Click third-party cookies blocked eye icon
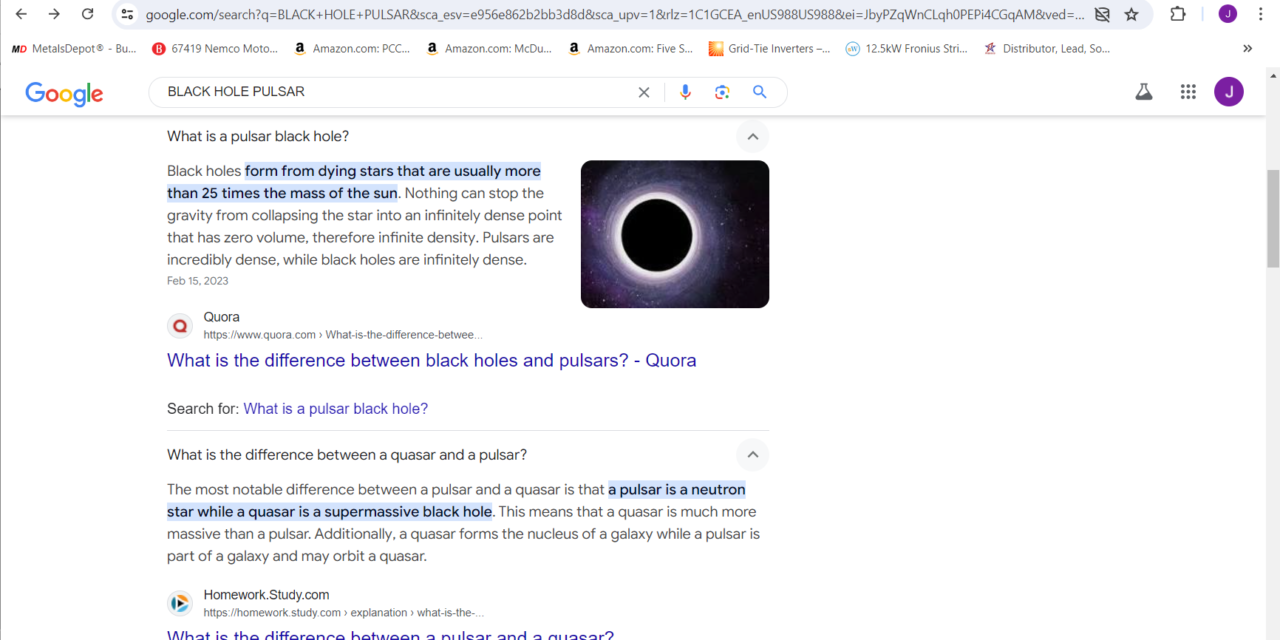This screenshot has height=640, width=1280. click(1102, 14)
